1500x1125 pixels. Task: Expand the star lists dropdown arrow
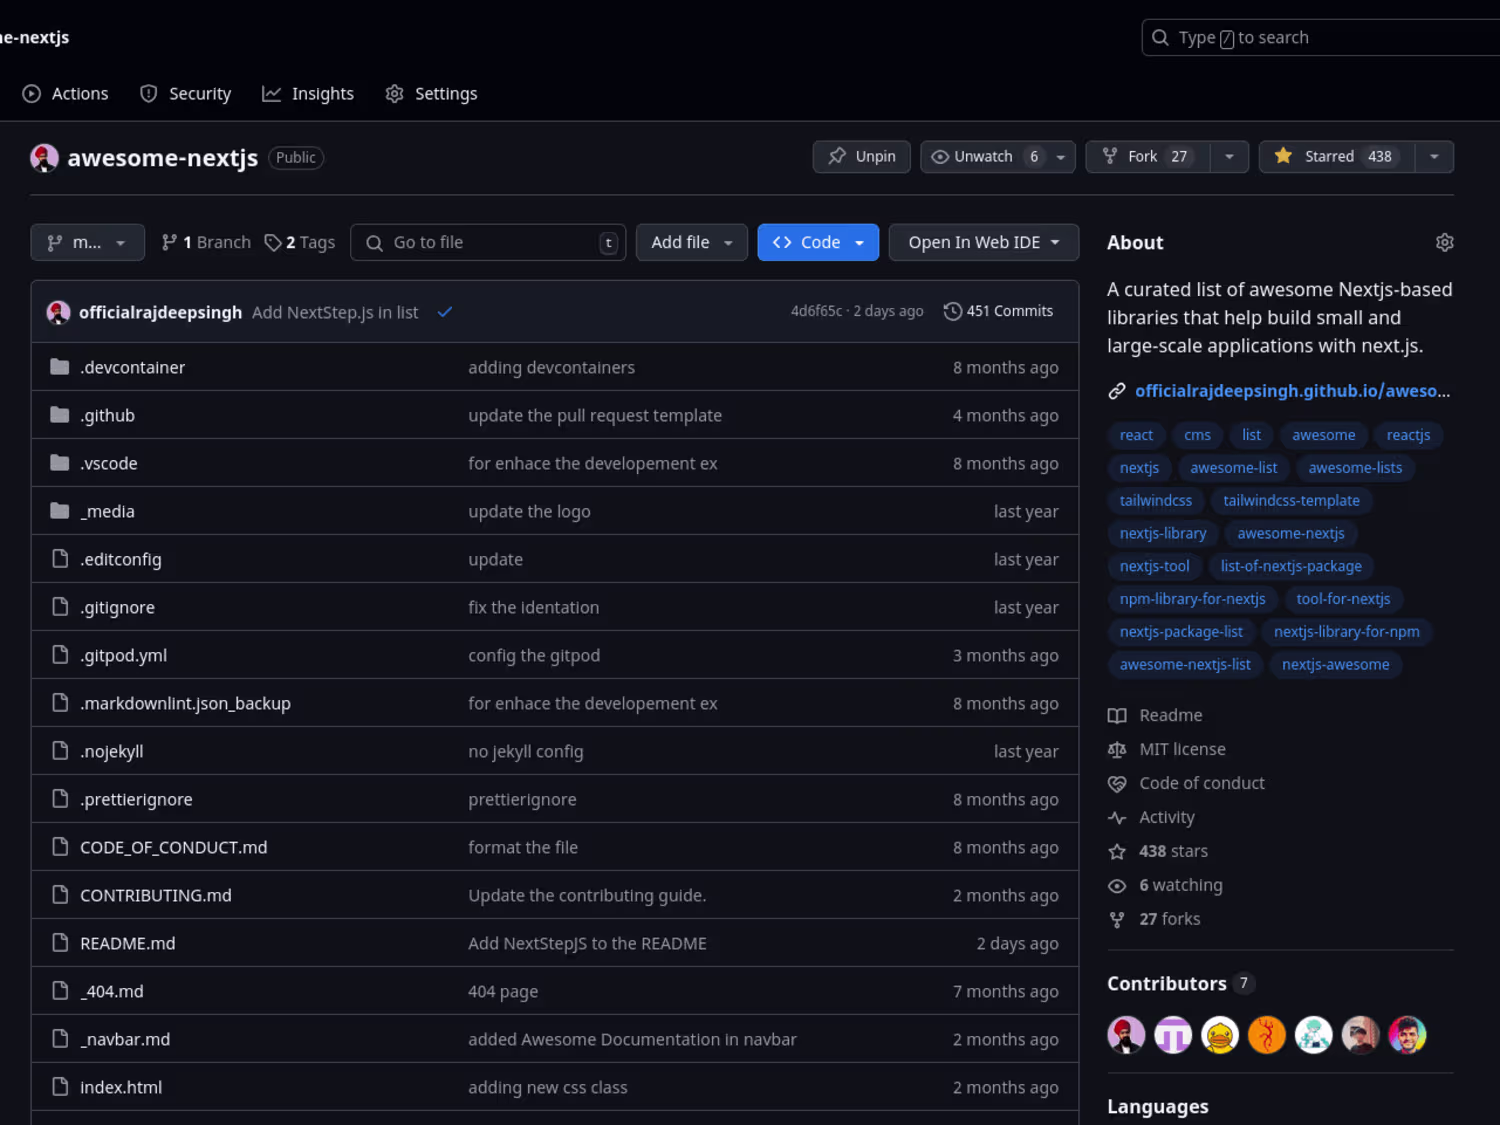pyautogui.click(x=1434, y=157)
